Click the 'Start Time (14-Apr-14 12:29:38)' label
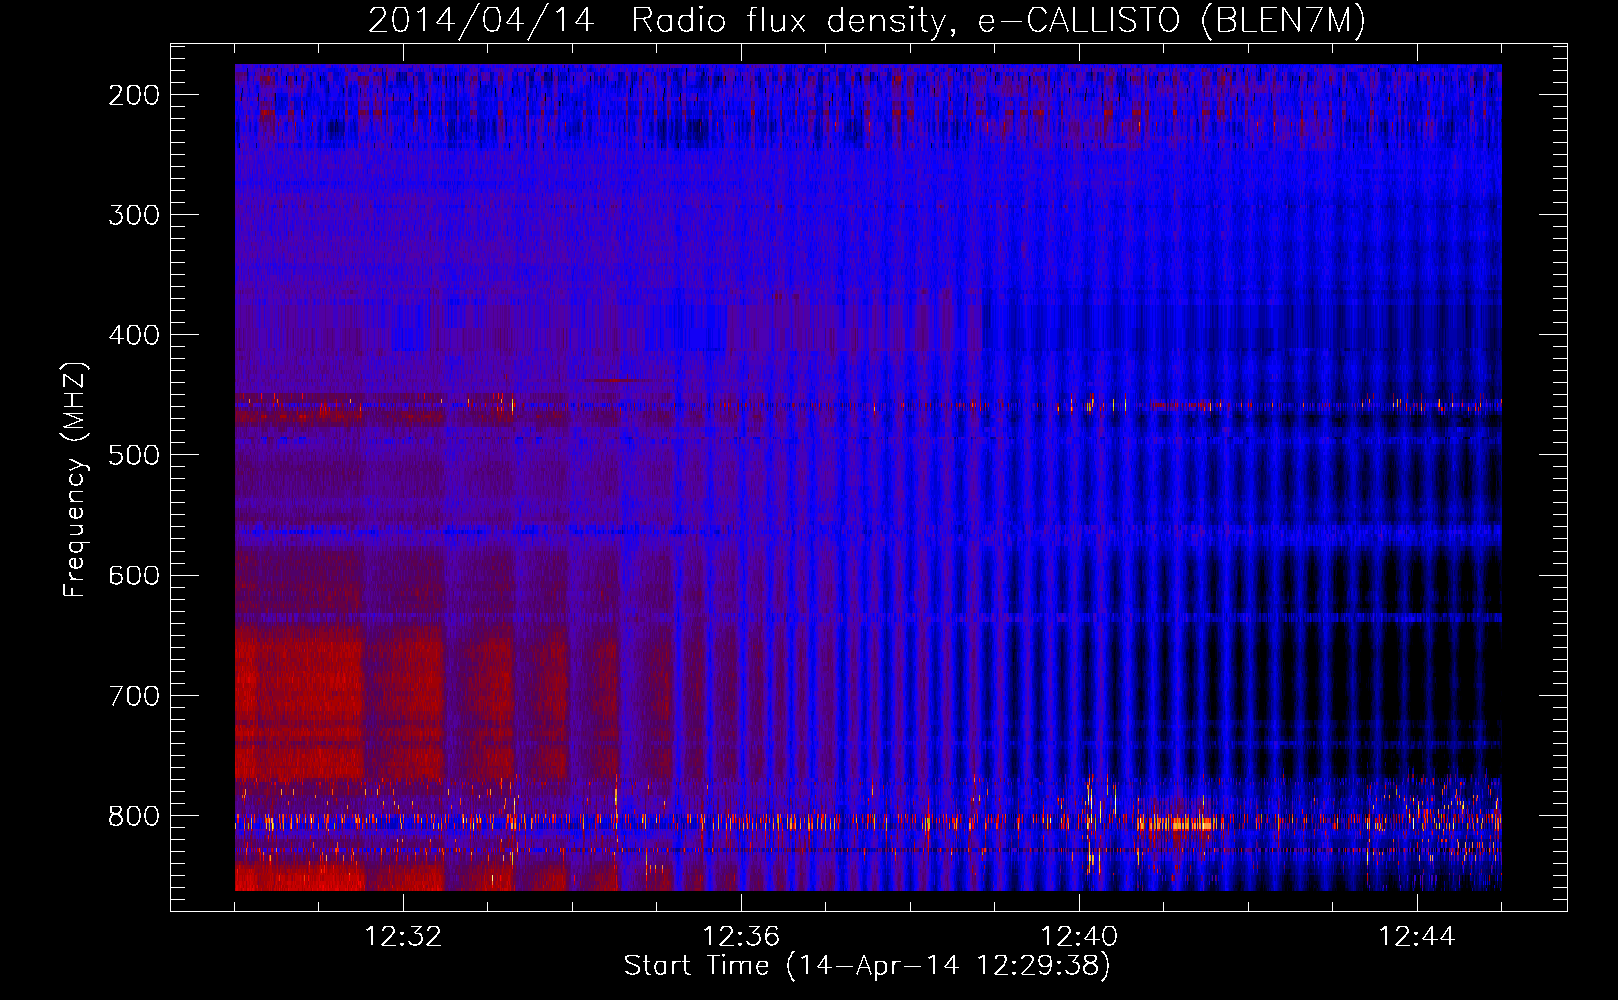Viewport: 1618px width, 1000px height. 867,966
